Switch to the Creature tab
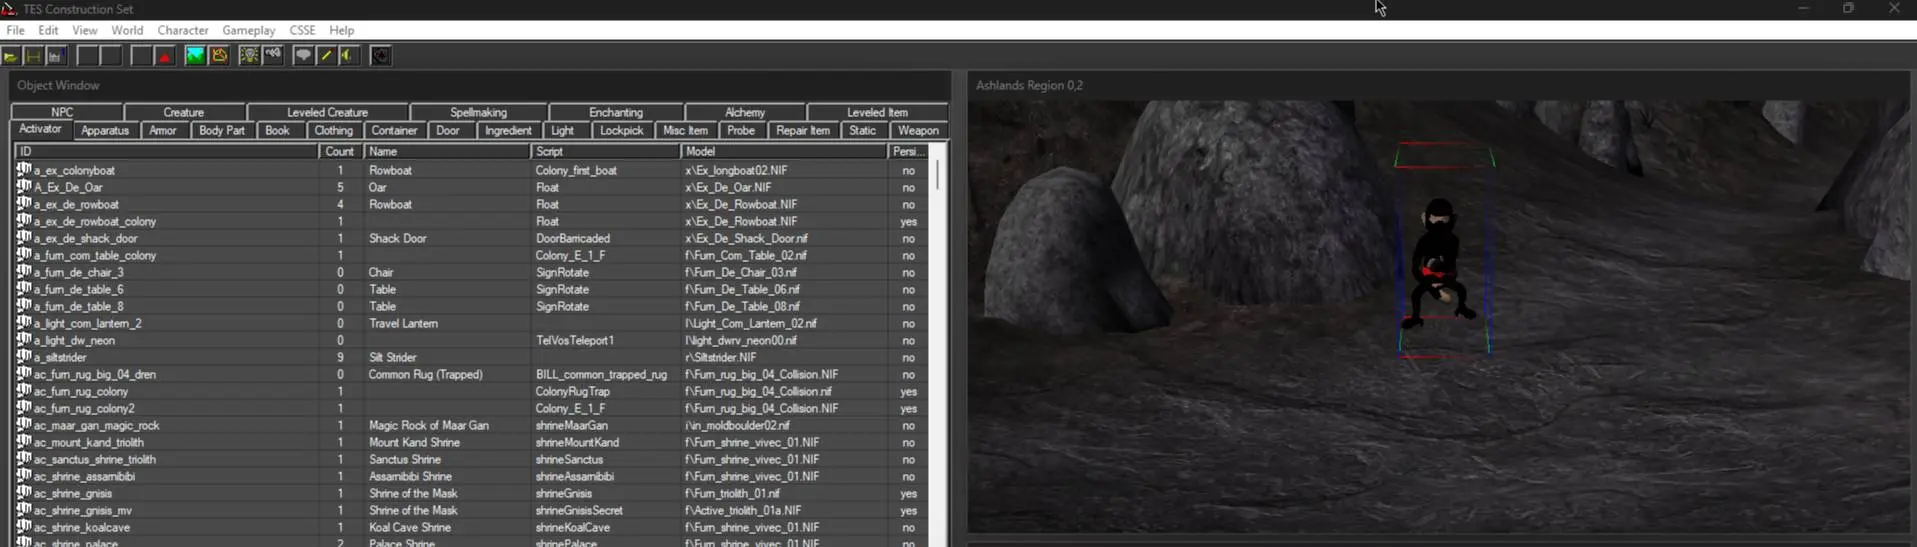This screenshot has height=547, width=1917. 184,112
